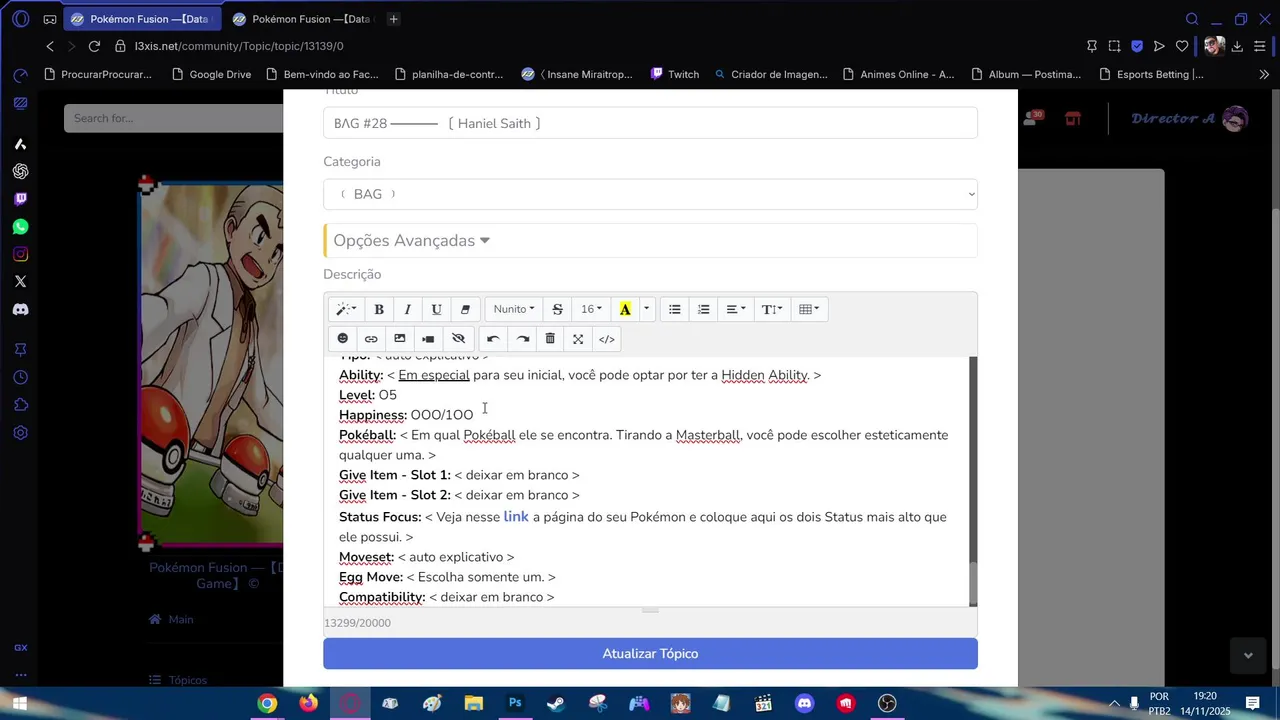Click the Main menu item in sidebar
1280x720 pixels.
[171, 619]
